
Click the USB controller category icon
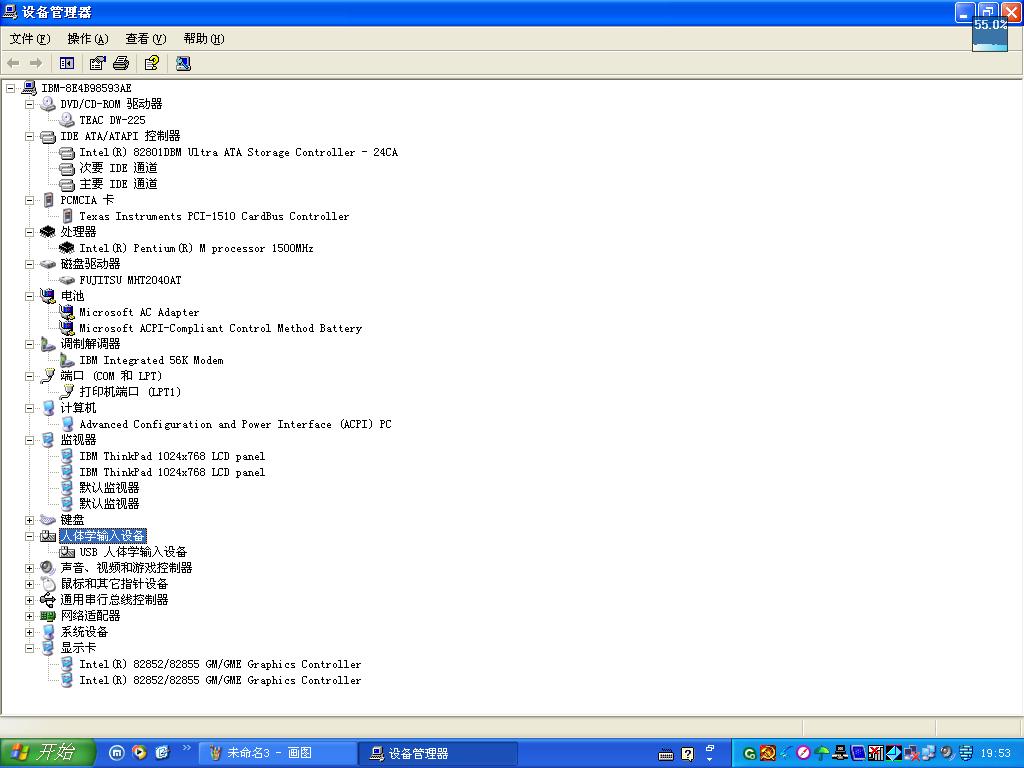pyautogui.click(x=48, y=600)
